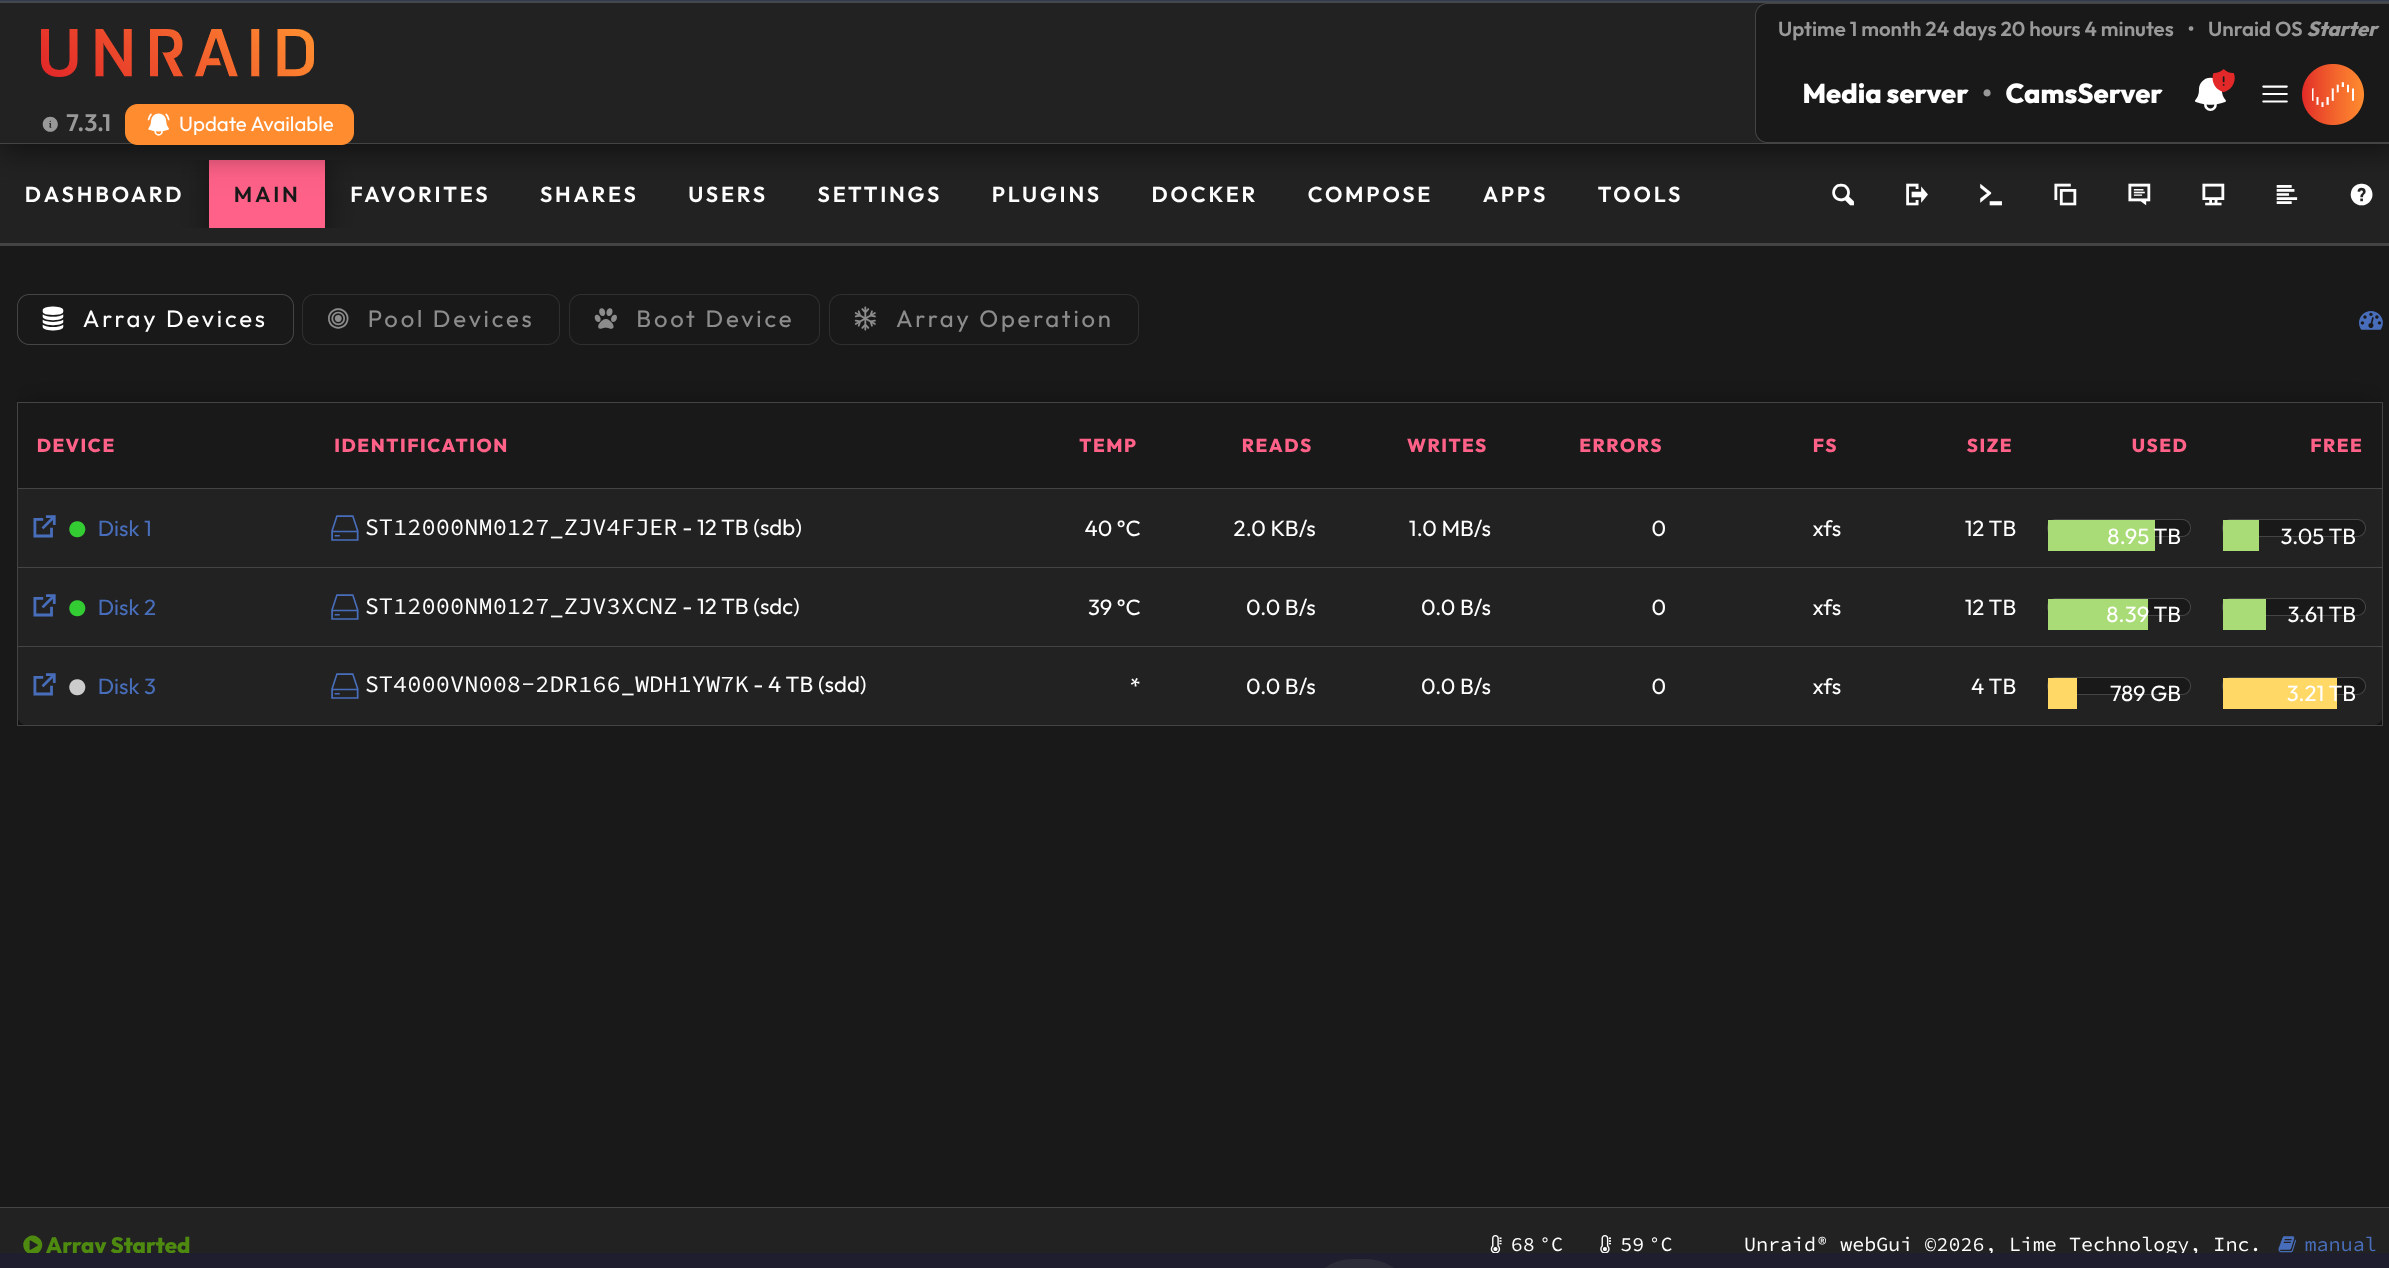Open the Disk 2 link
This screenshot has width=2389, height=1268.
click(x=127, y=608)
